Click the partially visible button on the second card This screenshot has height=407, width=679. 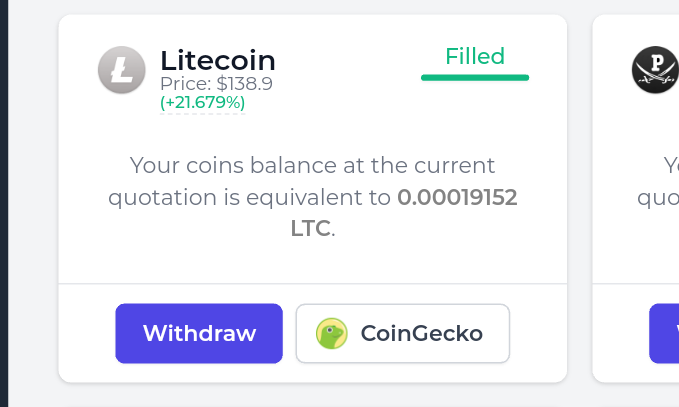click(x=664, y=333)
